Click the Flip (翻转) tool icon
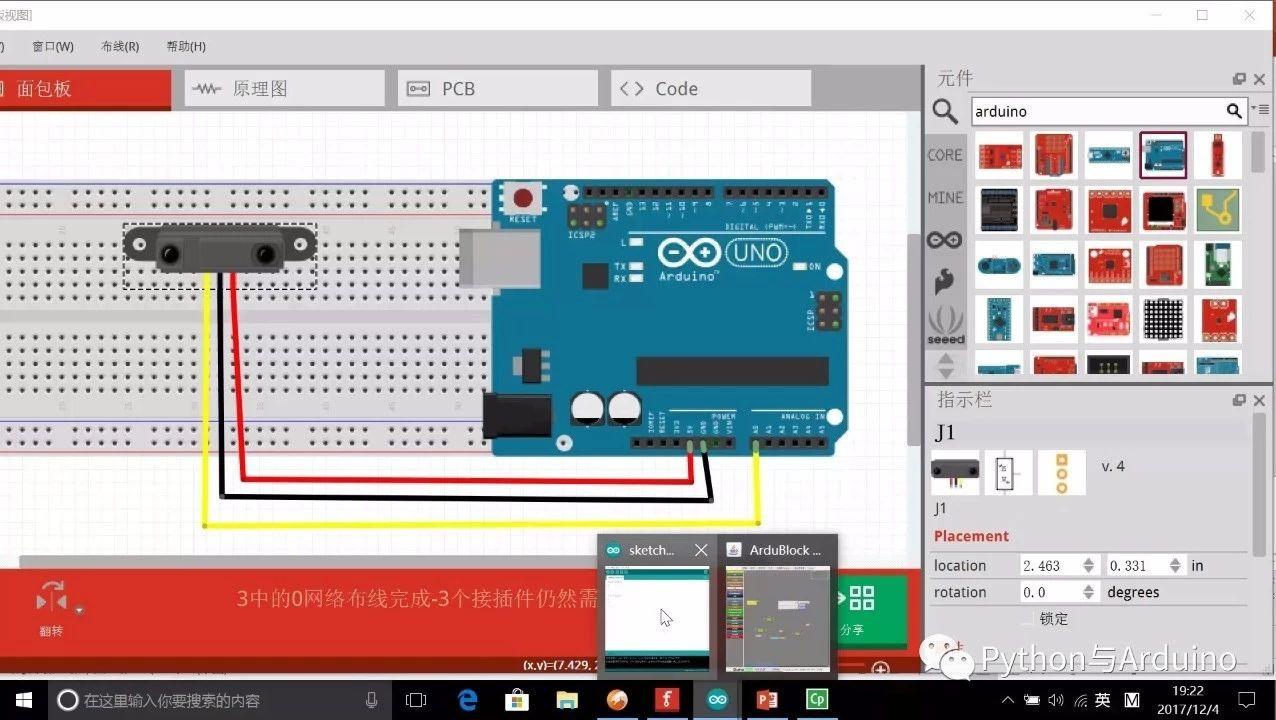Image resolution: width=1276 pixels, height=720 pixels. pos(51,598)
